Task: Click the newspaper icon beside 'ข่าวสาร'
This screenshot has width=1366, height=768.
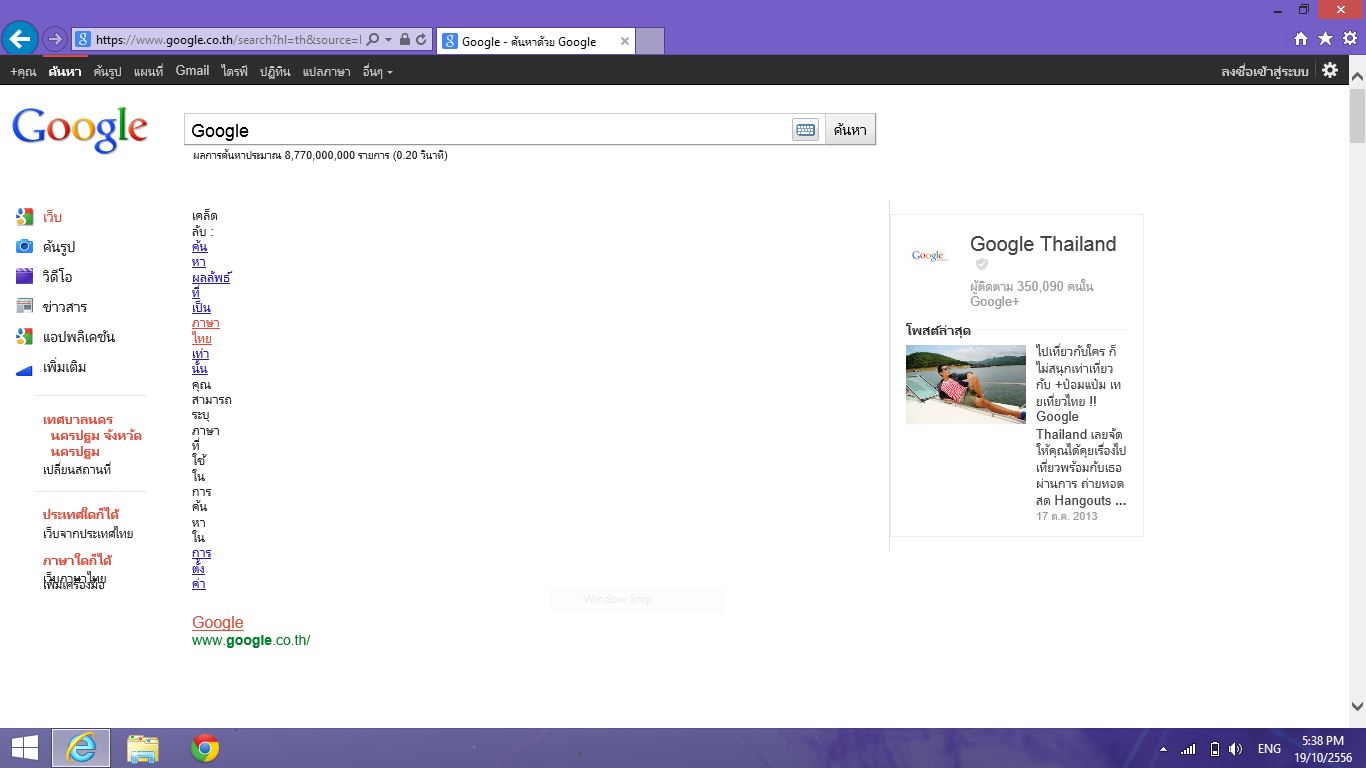Action: [25, 307]
